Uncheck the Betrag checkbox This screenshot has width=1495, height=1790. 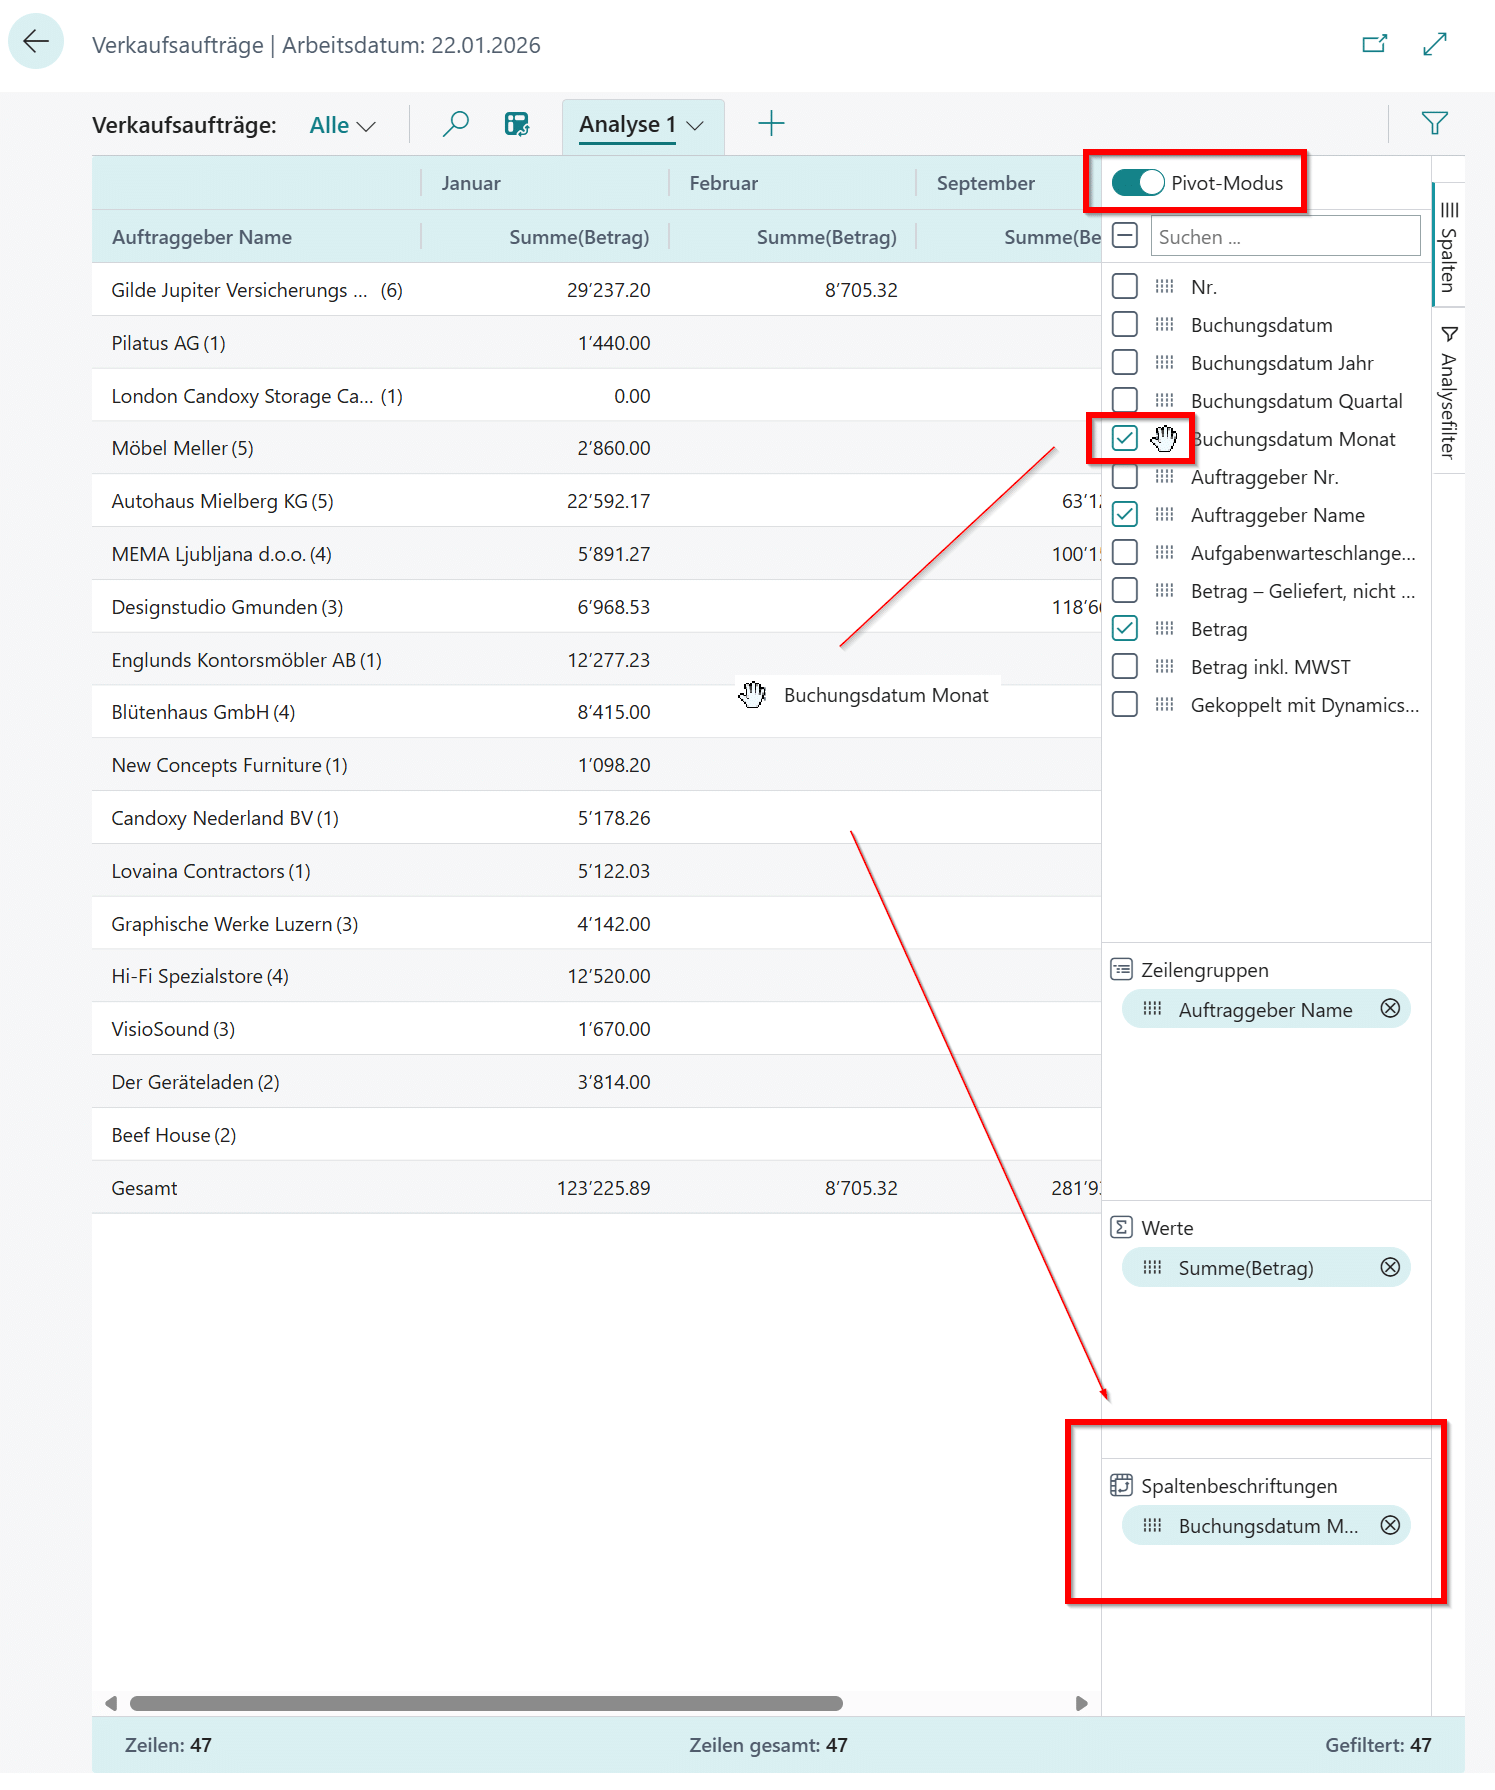coord(1124,628)
